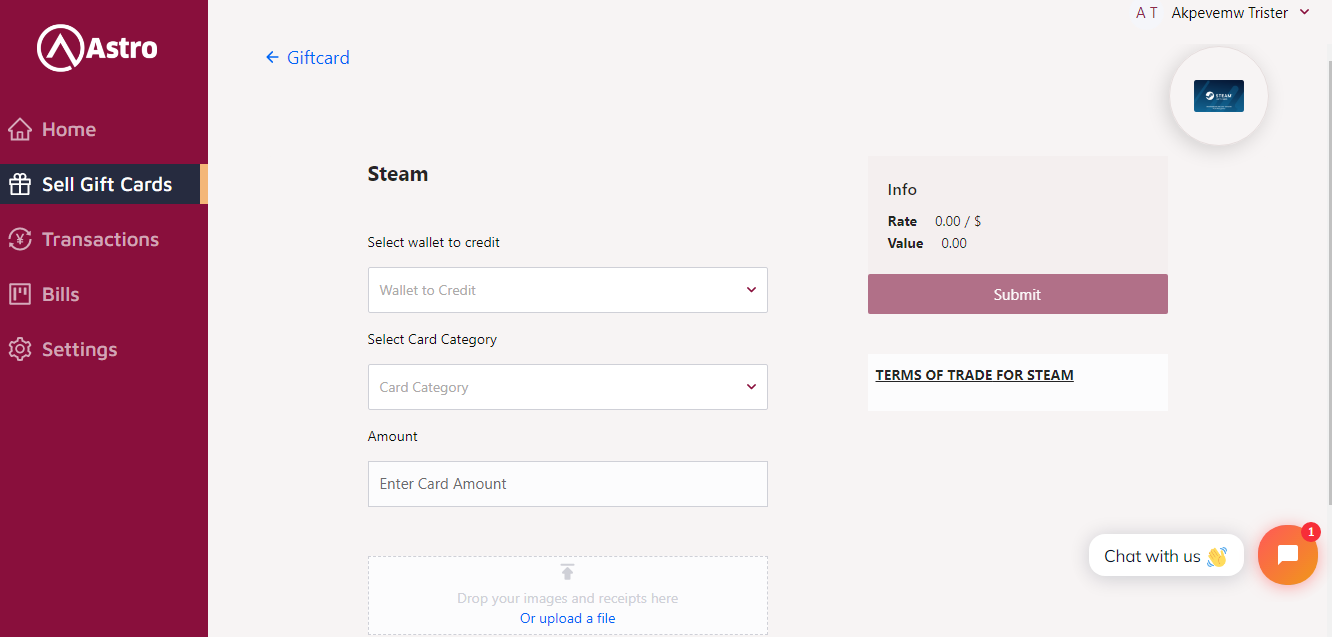Open the Card Category dropdown
The width and height of the screenshot is (1332, 637).
coord(568,387)
